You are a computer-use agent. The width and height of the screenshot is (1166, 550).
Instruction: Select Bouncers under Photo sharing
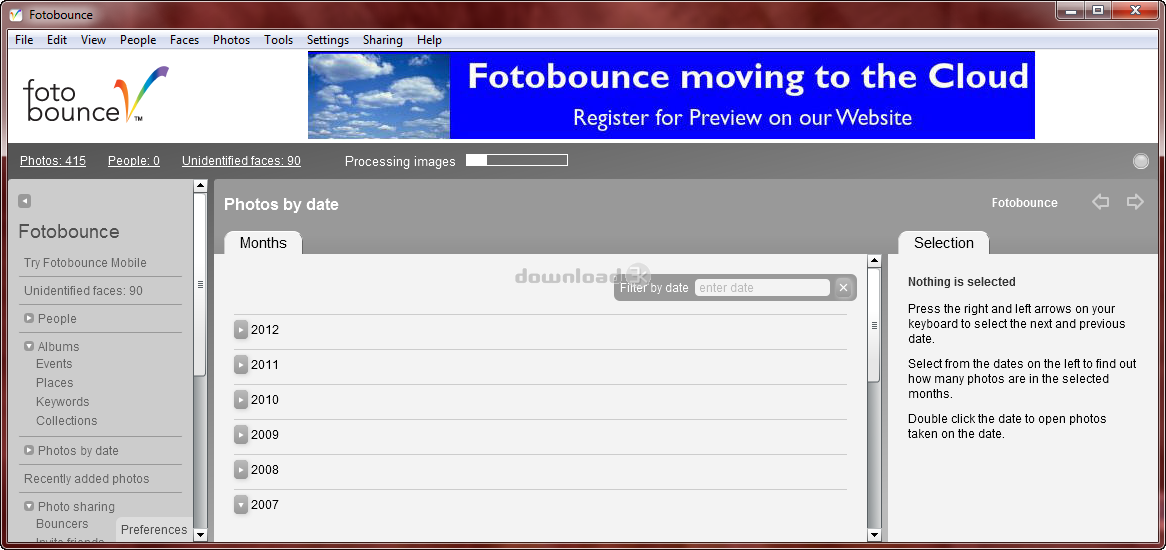point(62,524)
